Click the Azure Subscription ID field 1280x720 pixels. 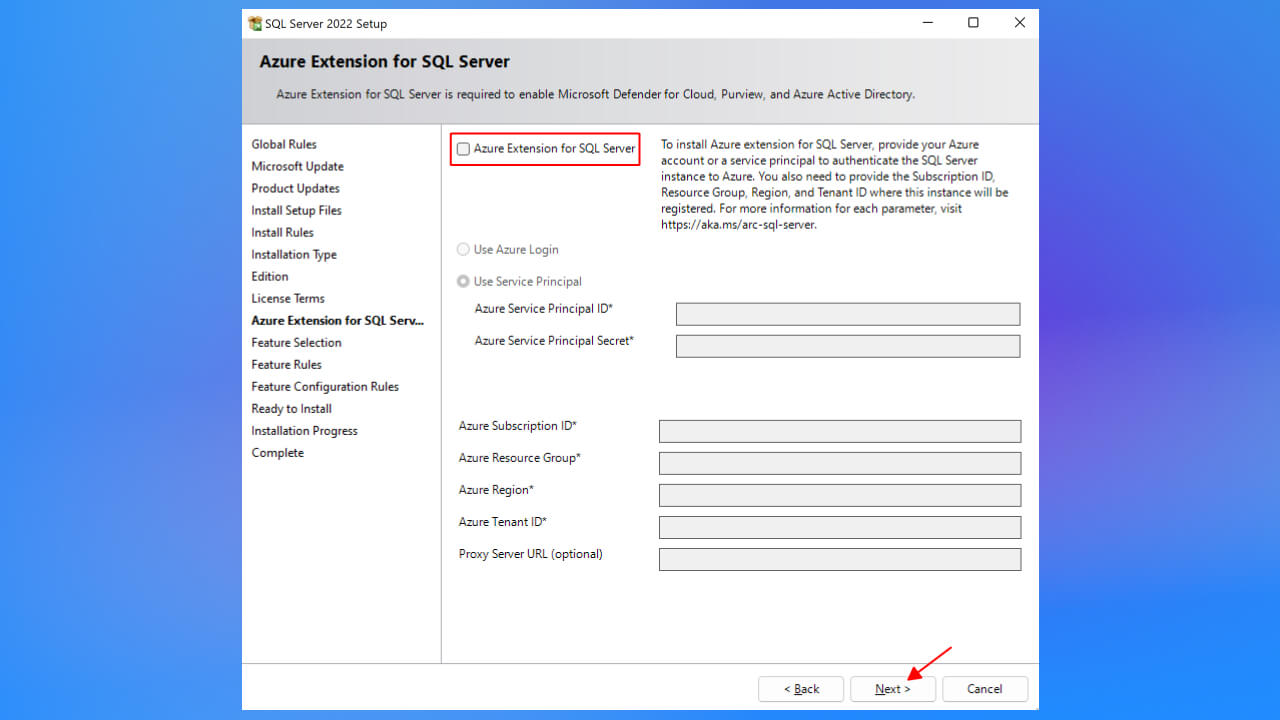[x=840, y=431]
